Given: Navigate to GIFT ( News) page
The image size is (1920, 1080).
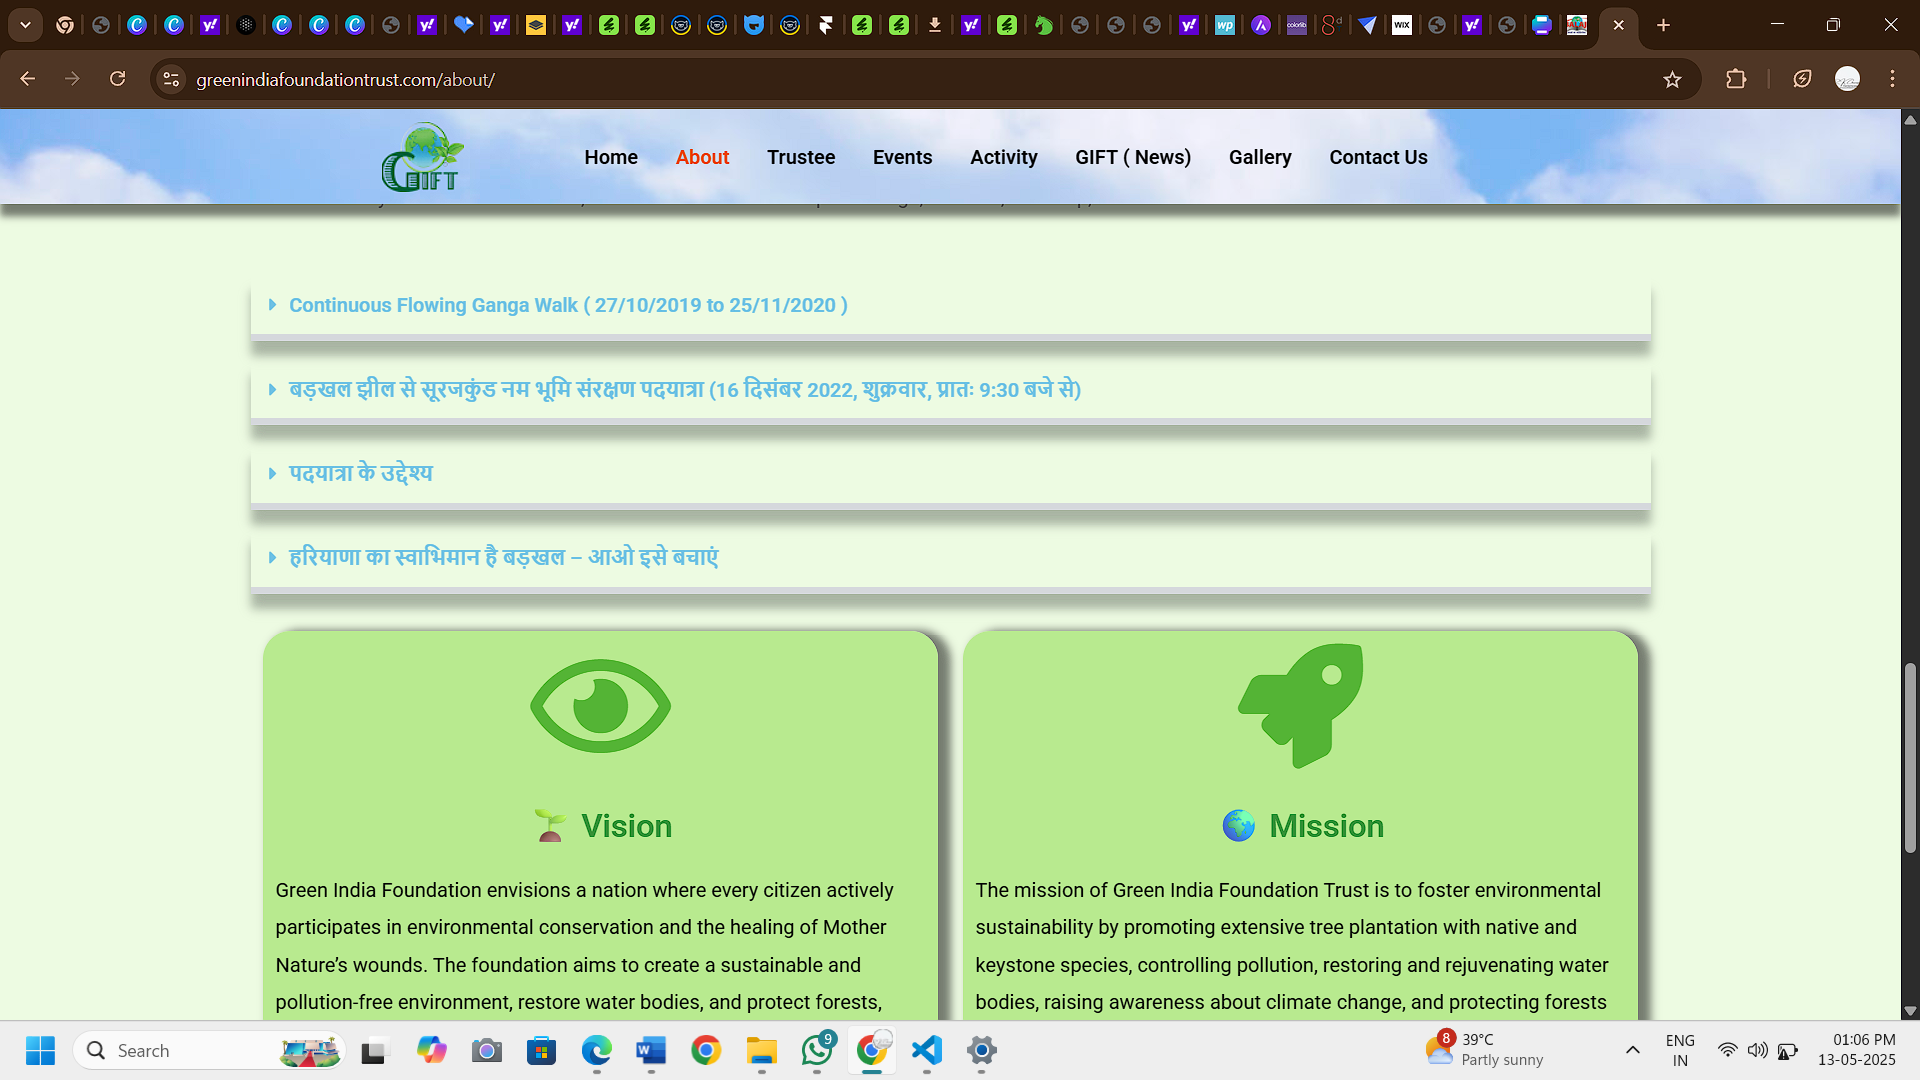Looking at the screenshot, I should (1132, 157).
